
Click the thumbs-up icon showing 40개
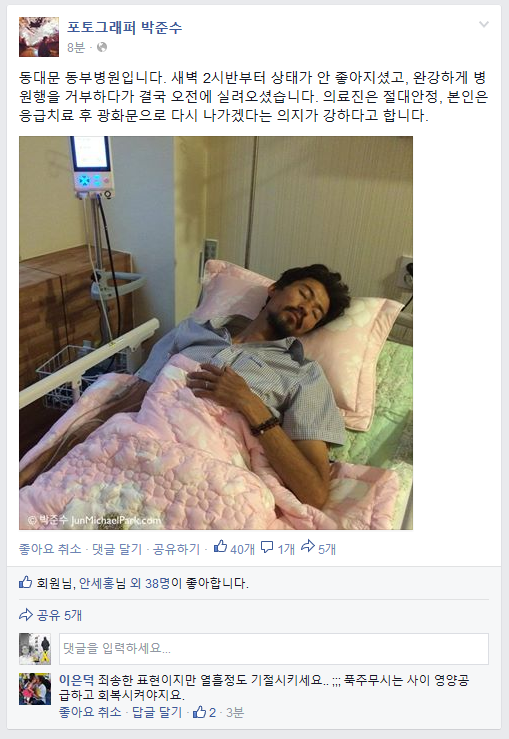pos(220,547)
